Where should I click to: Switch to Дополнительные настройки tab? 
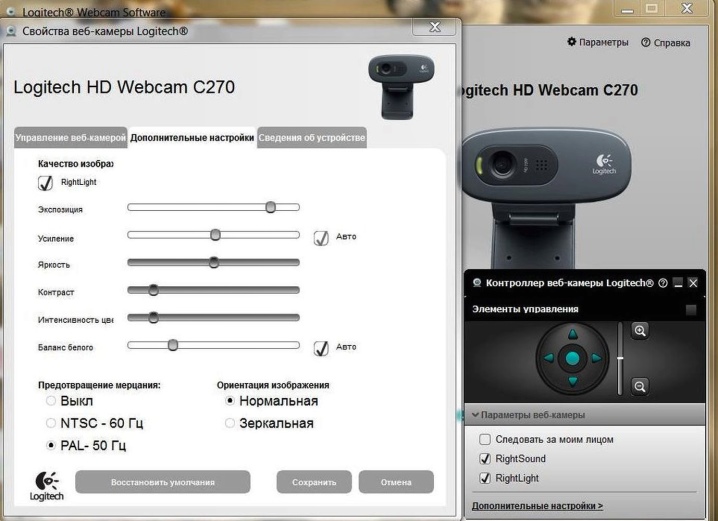coord(192,137)
